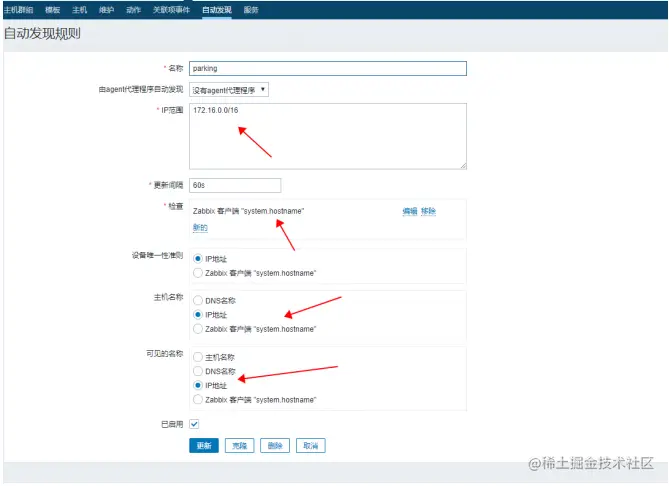Select IP地址 under 可见的名称
The width and height of the screenshot is (669, 486).
198,385
